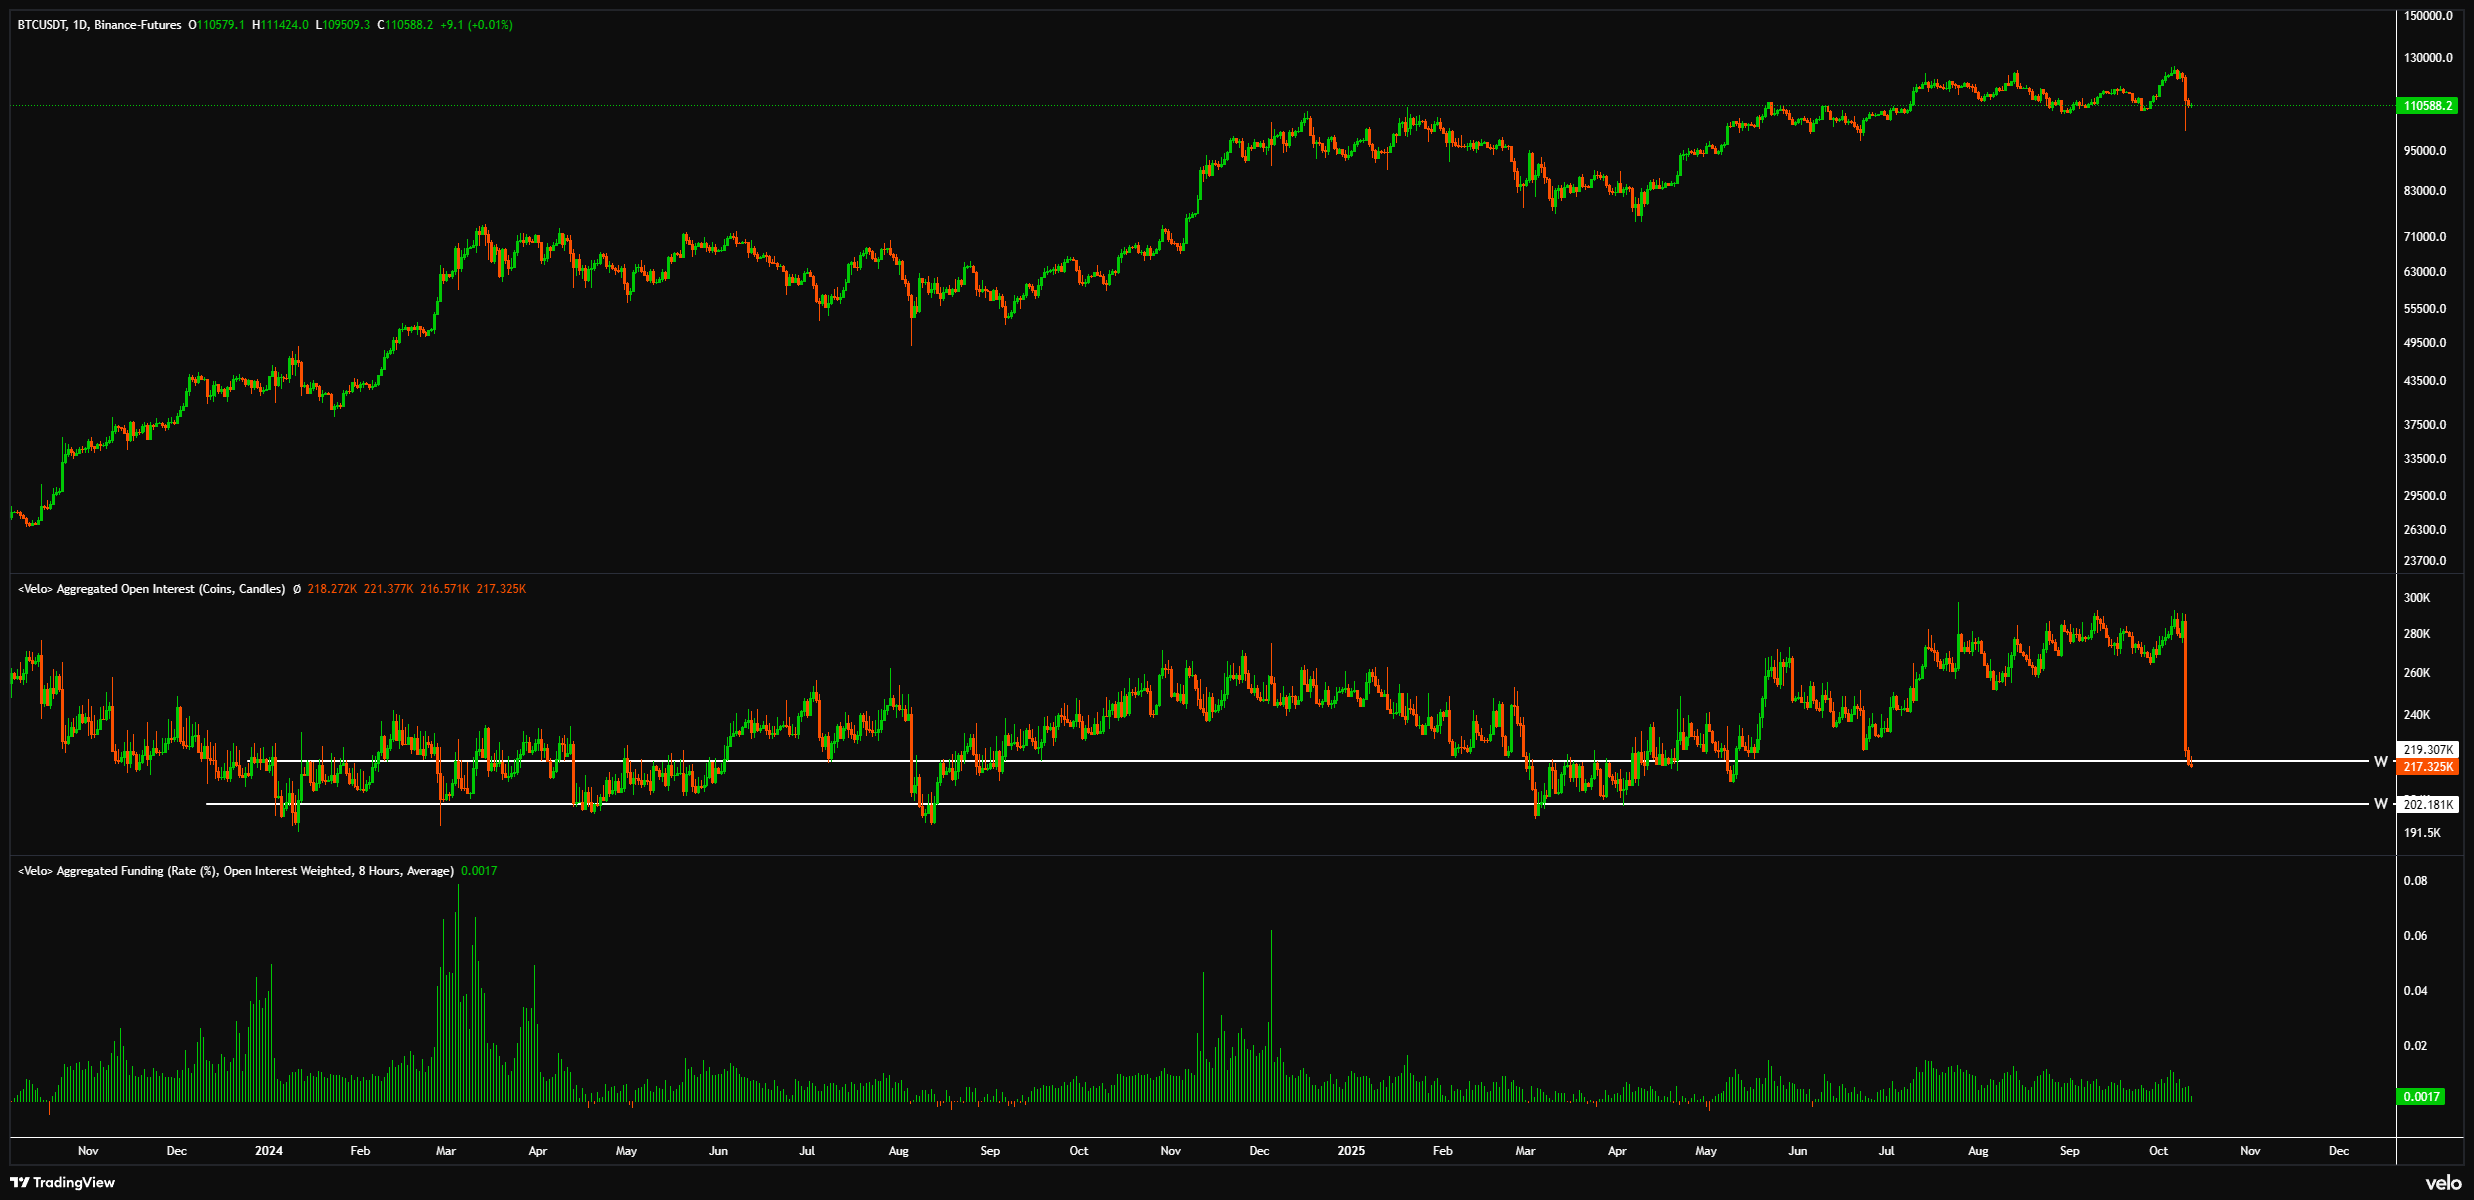Viewport: 2474px width, 1200px height.
Task: Click the Oct label near latest candles
Action: [x=2158, y=1151]
